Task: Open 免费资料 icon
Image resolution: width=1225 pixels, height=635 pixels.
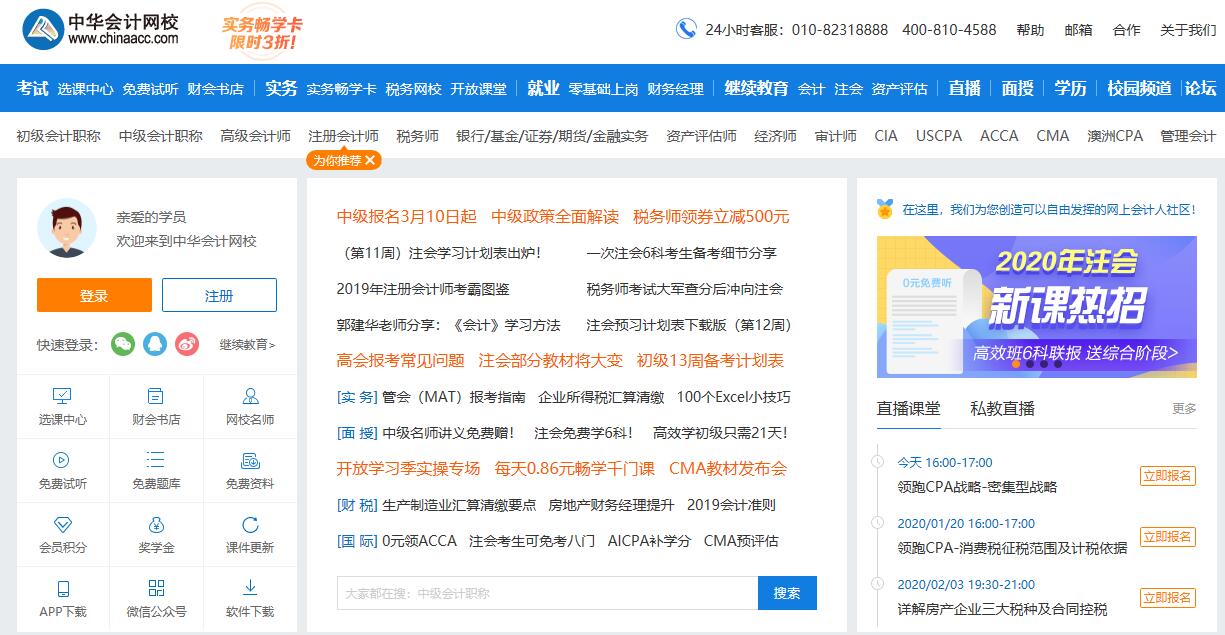Action: point(250,460)
